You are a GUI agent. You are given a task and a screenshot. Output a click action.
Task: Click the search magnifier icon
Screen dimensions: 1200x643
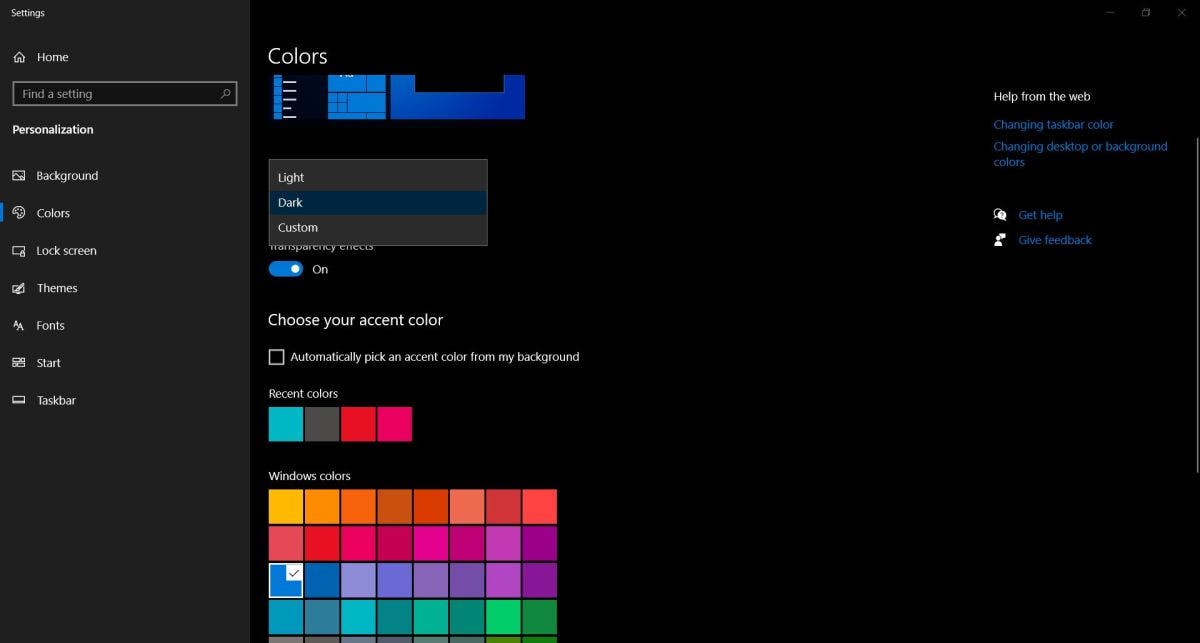(226, 94)
